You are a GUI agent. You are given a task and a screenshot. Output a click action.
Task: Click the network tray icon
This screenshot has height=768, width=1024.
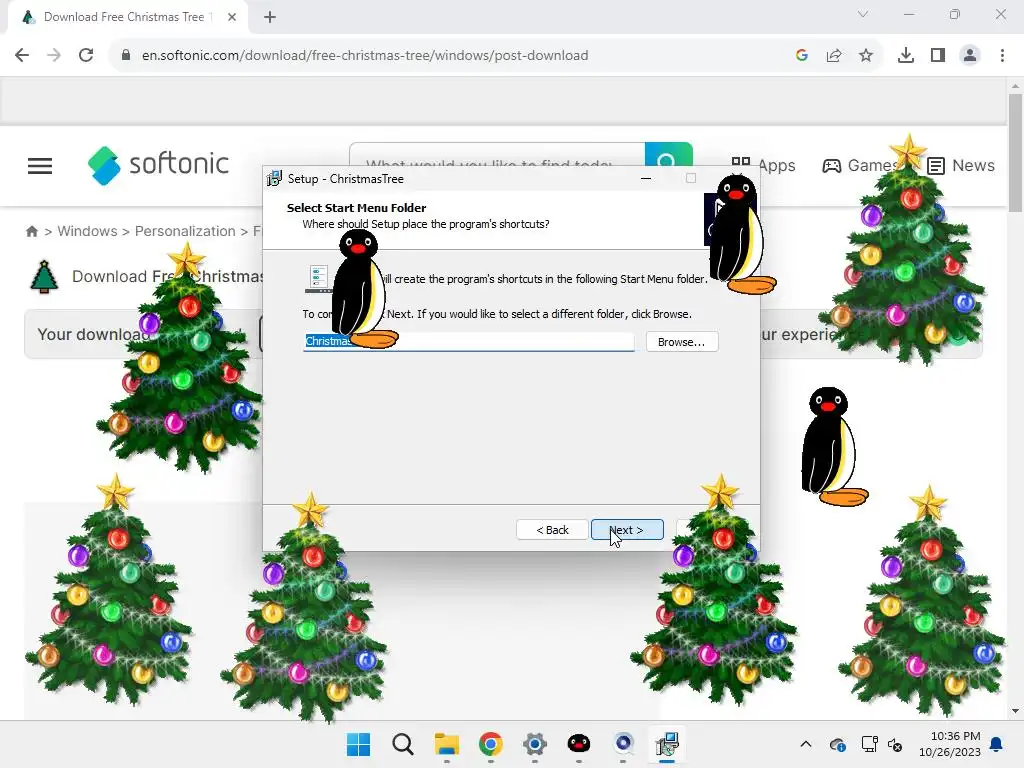pyautogui.click(x=869, y=744)
